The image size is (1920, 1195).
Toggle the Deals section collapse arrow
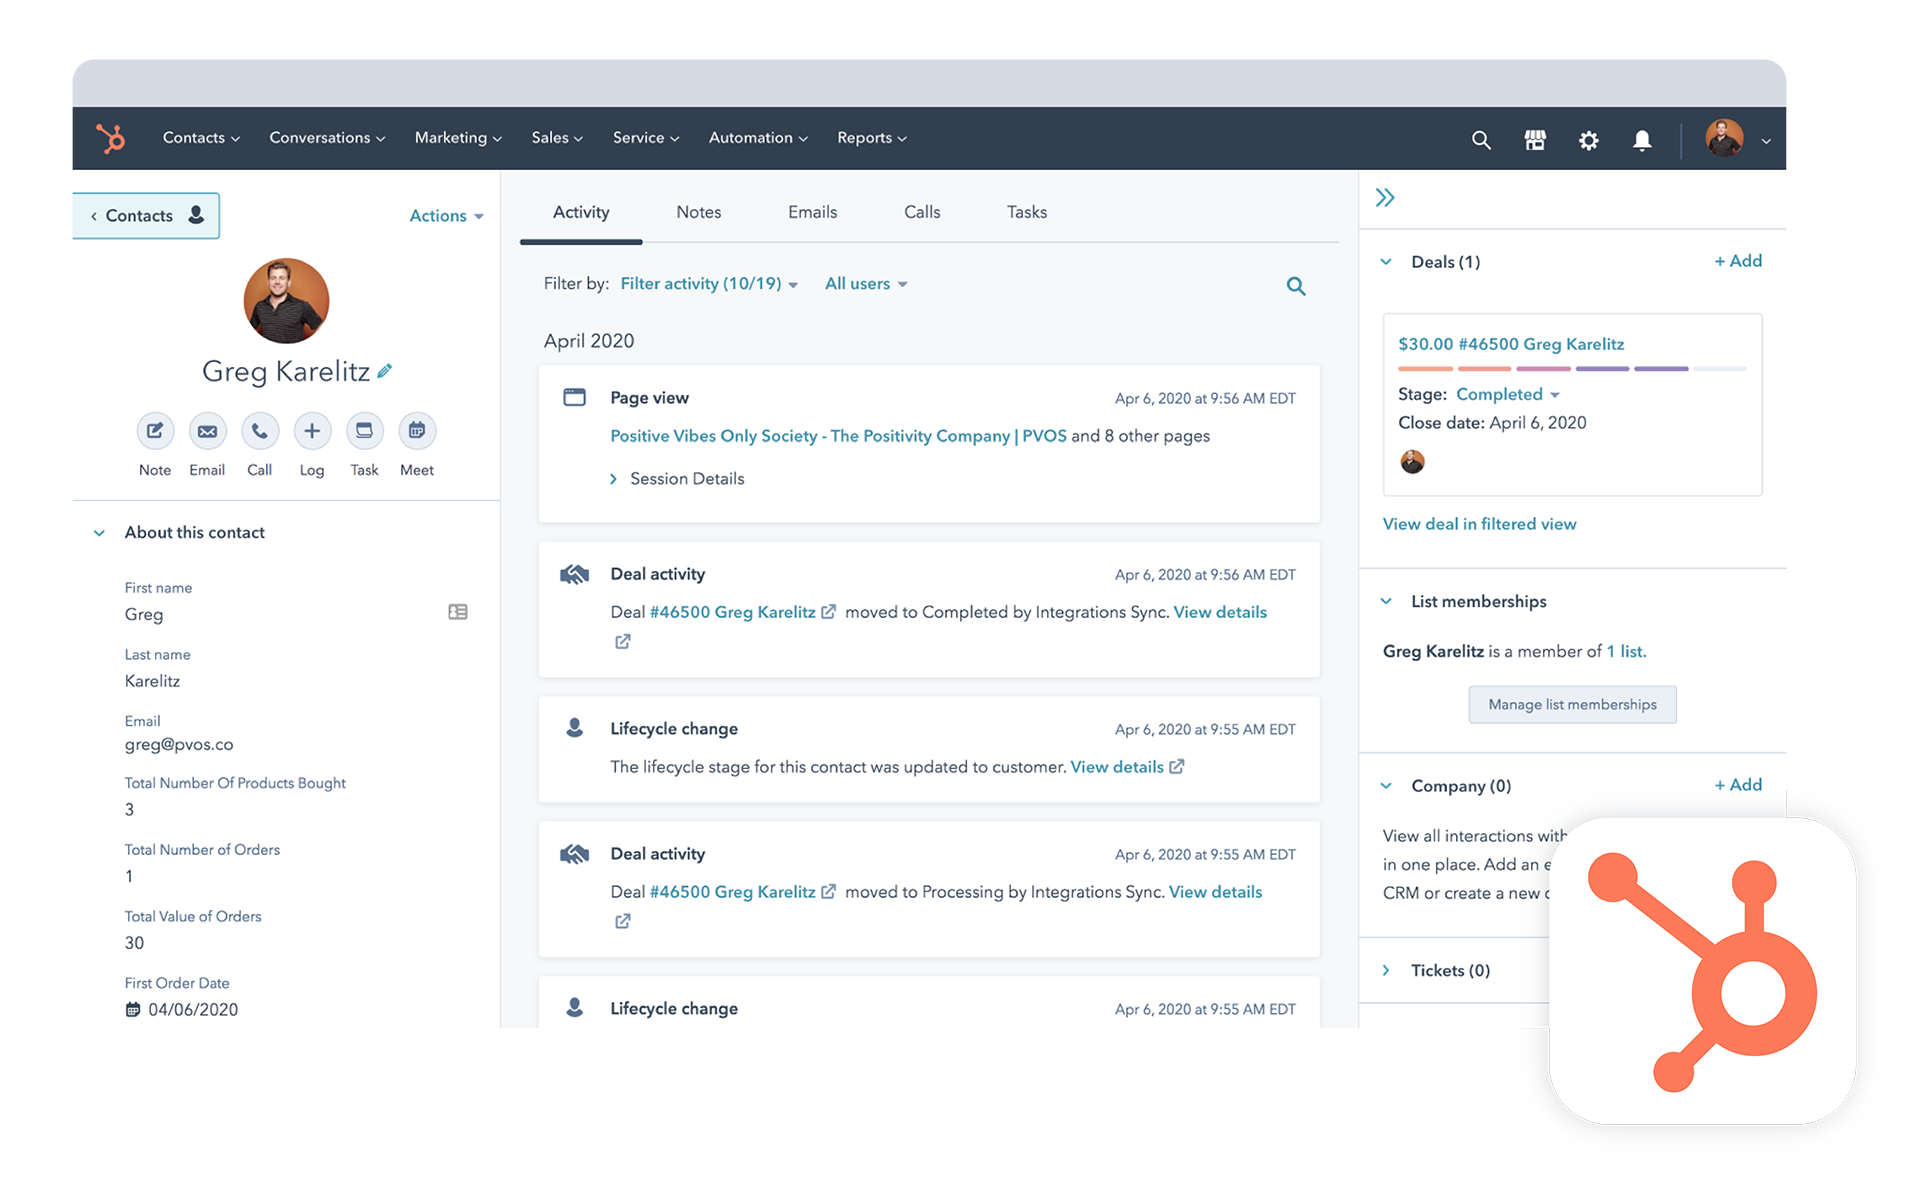[x=1386, y=262]
